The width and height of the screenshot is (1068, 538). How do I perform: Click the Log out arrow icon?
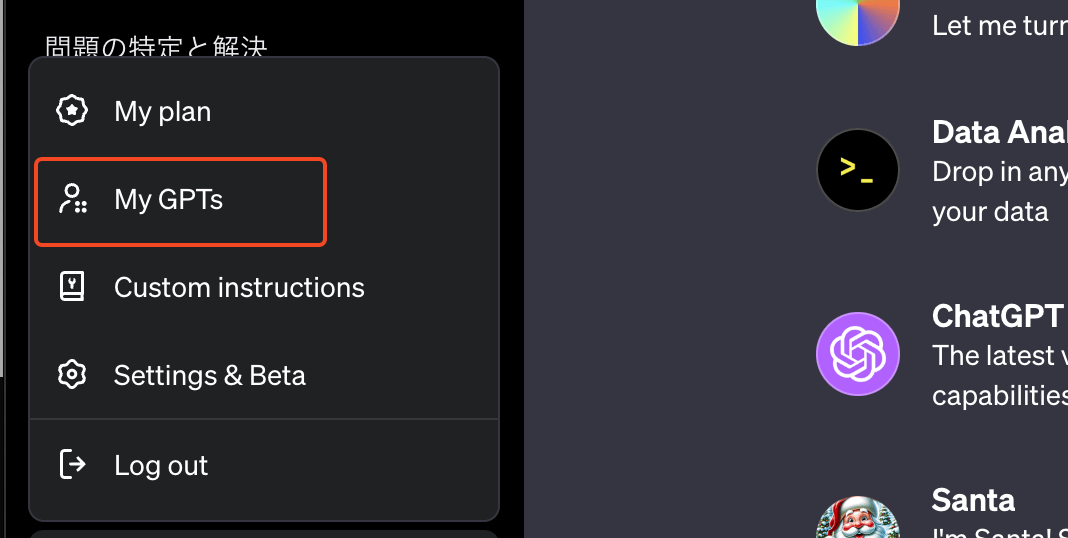tap(72, 464)
